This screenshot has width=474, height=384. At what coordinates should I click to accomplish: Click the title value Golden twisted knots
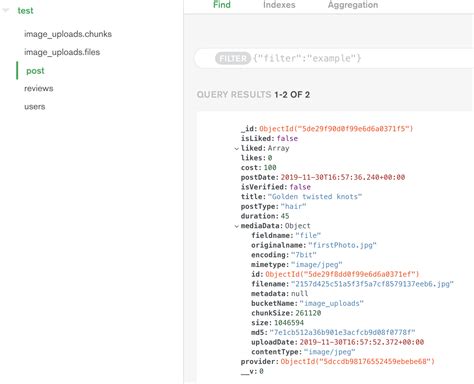(x=315, y=197)
